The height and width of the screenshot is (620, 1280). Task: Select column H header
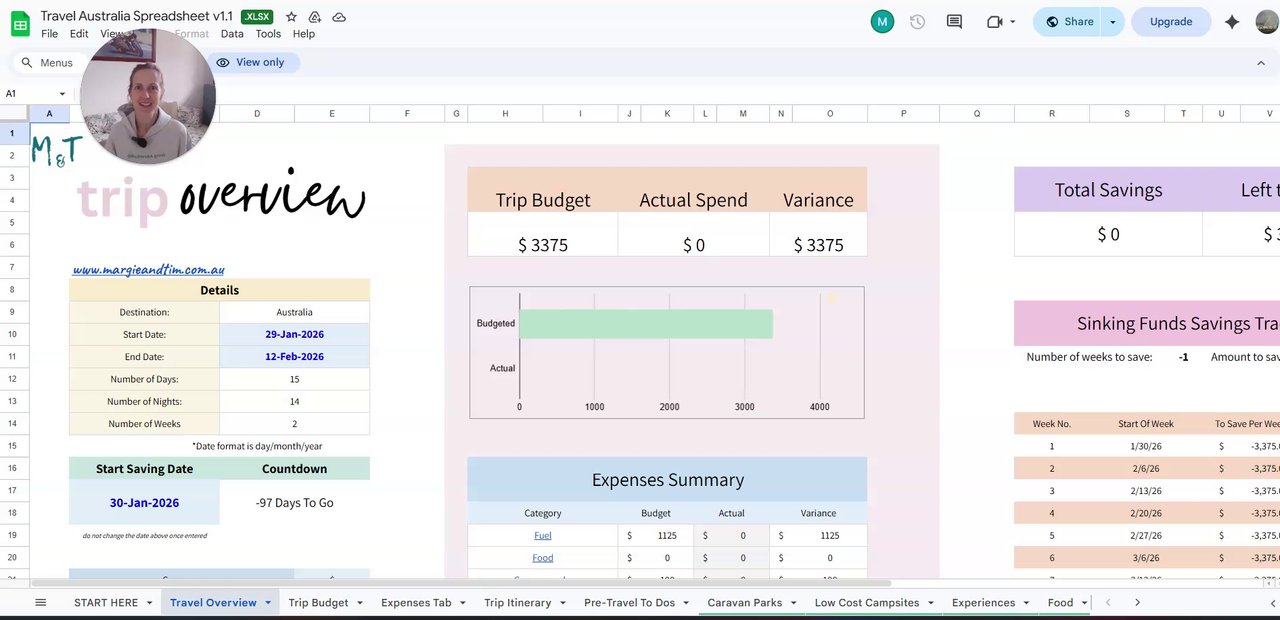coord(505,114)
